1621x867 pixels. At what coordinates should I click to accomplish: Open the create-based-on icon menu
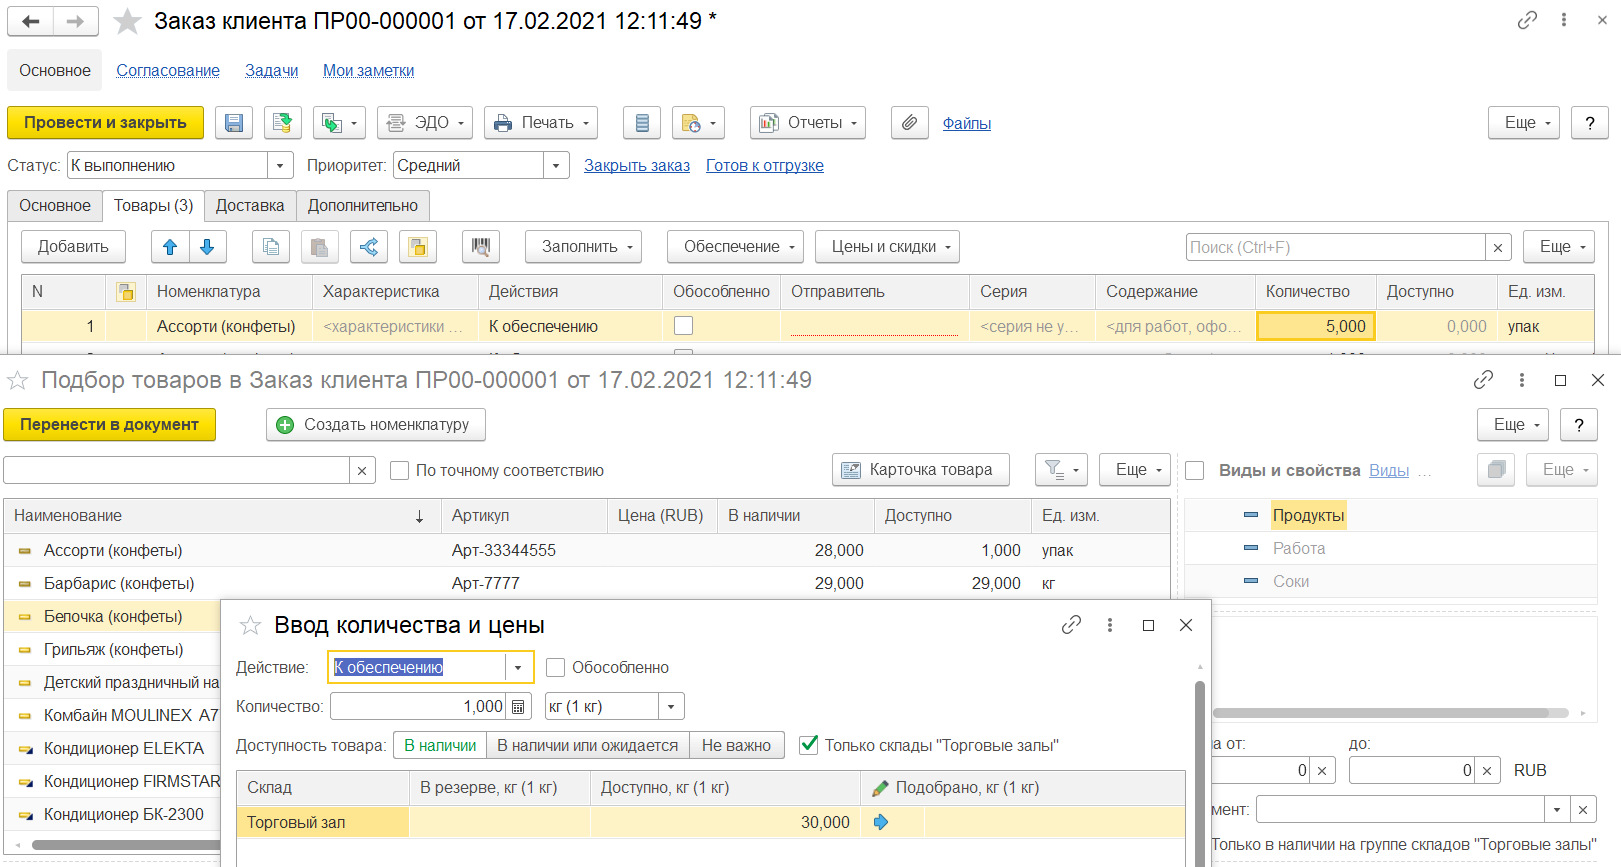click(341, 123)
